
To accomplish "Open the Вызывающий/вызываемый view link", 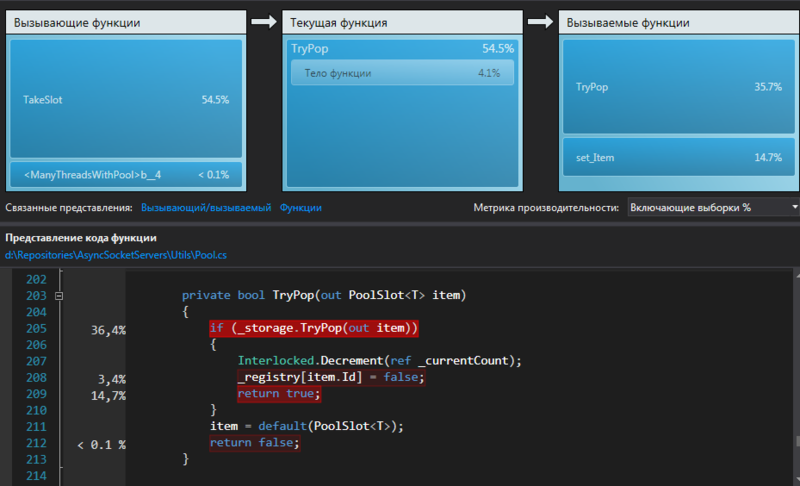I will tap(205, 207).
